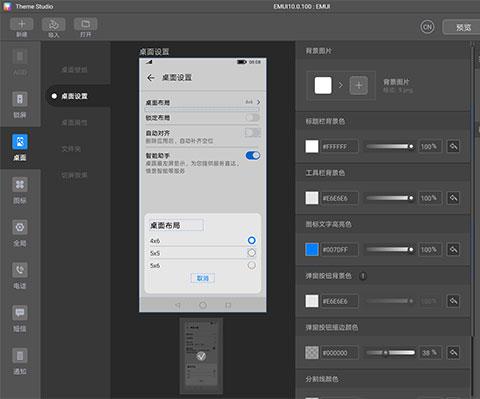Toggle the 锁定布局 switch in the preview
The width and height of the screenshot is (480, 399).
[x=253, y=117]
